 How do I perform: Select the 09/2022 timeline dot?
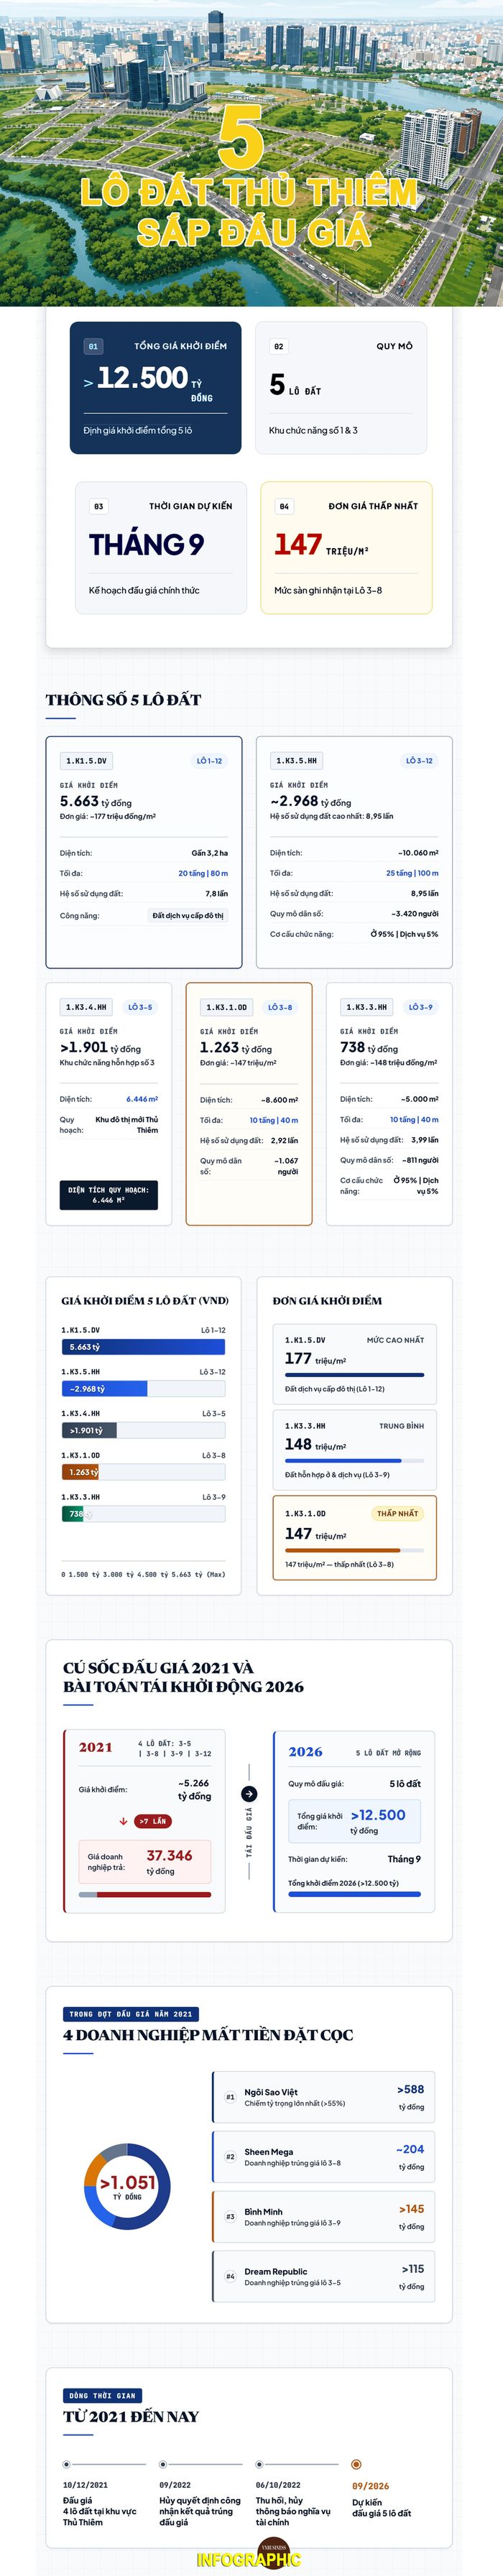coord(163,2465)
